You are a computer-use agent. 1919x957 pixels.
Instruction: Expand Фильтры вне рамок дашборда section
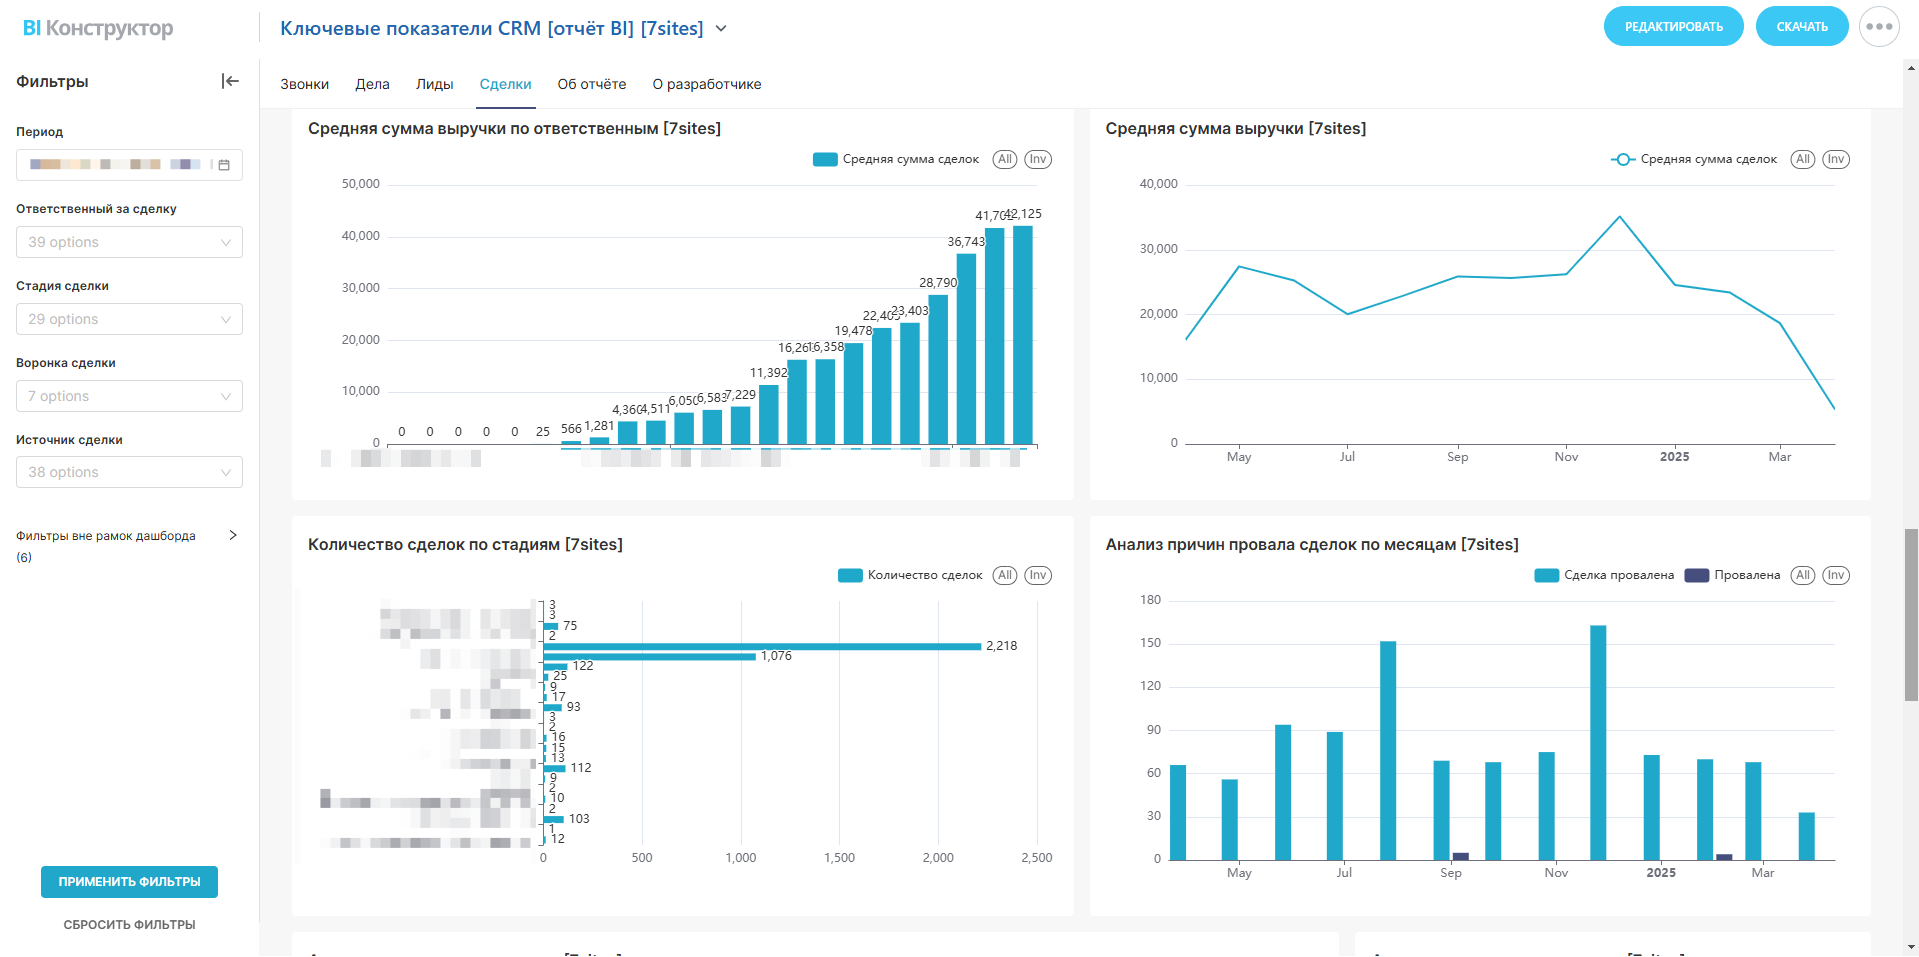click(233, 535)
